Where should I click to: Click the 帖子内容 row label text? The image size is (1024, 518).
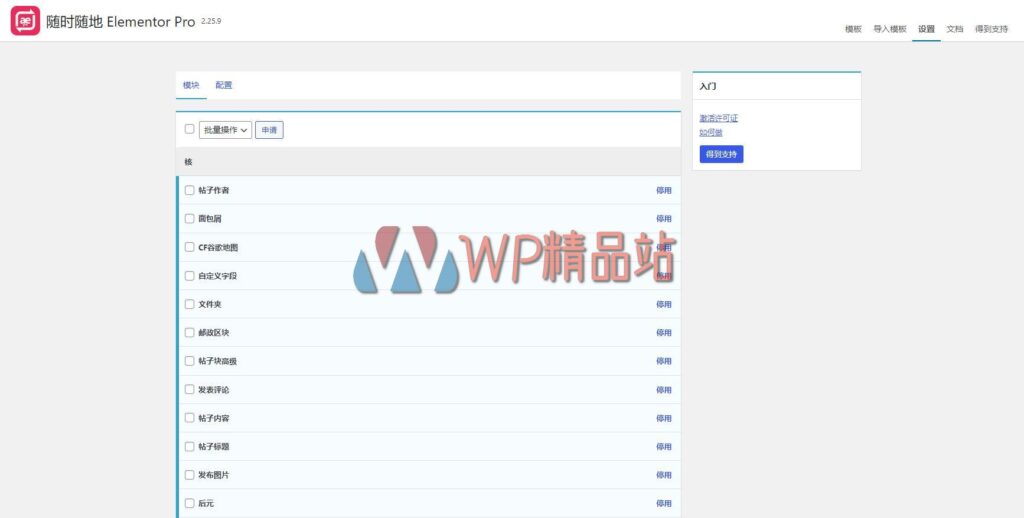pos(214,418)
